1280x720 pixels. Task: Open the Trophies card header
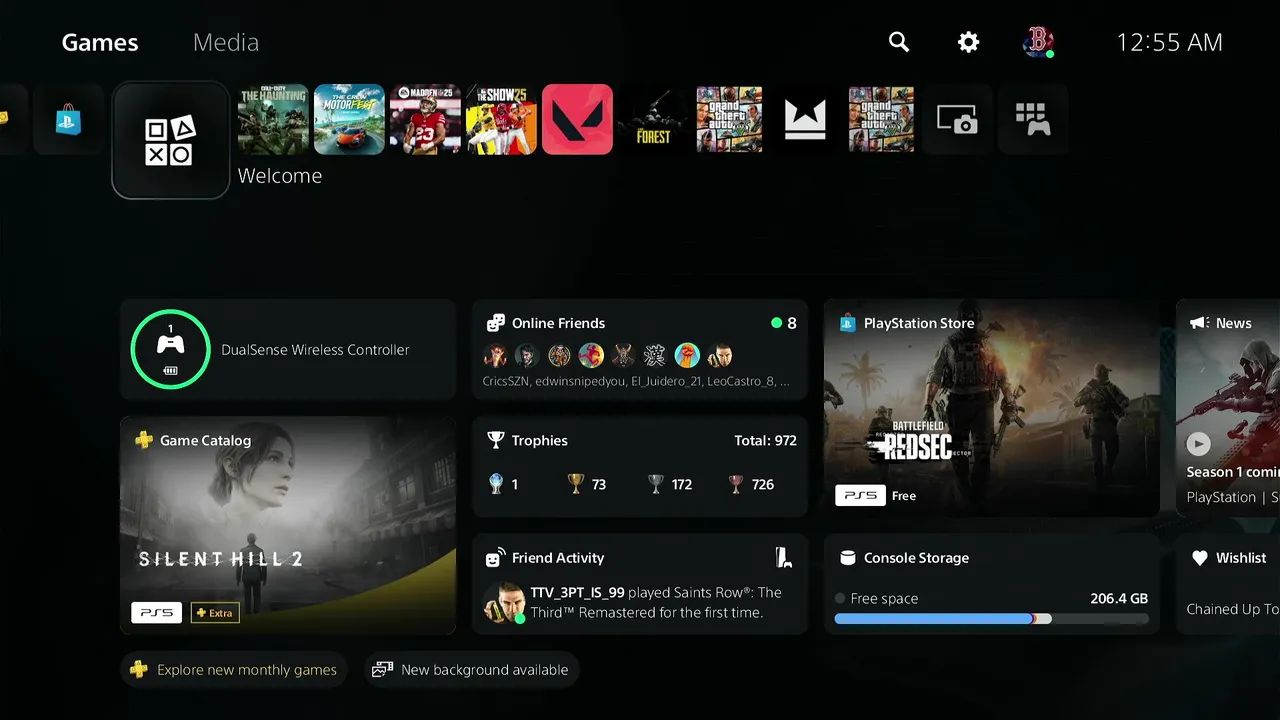pos(539,440)
